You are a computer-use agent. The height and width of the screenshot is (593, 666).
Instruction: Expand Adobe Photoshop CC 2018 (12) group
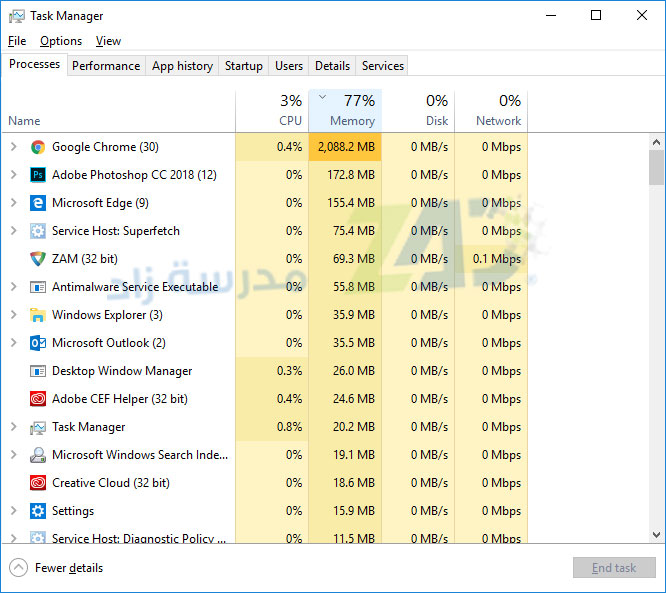coord(14,175)
